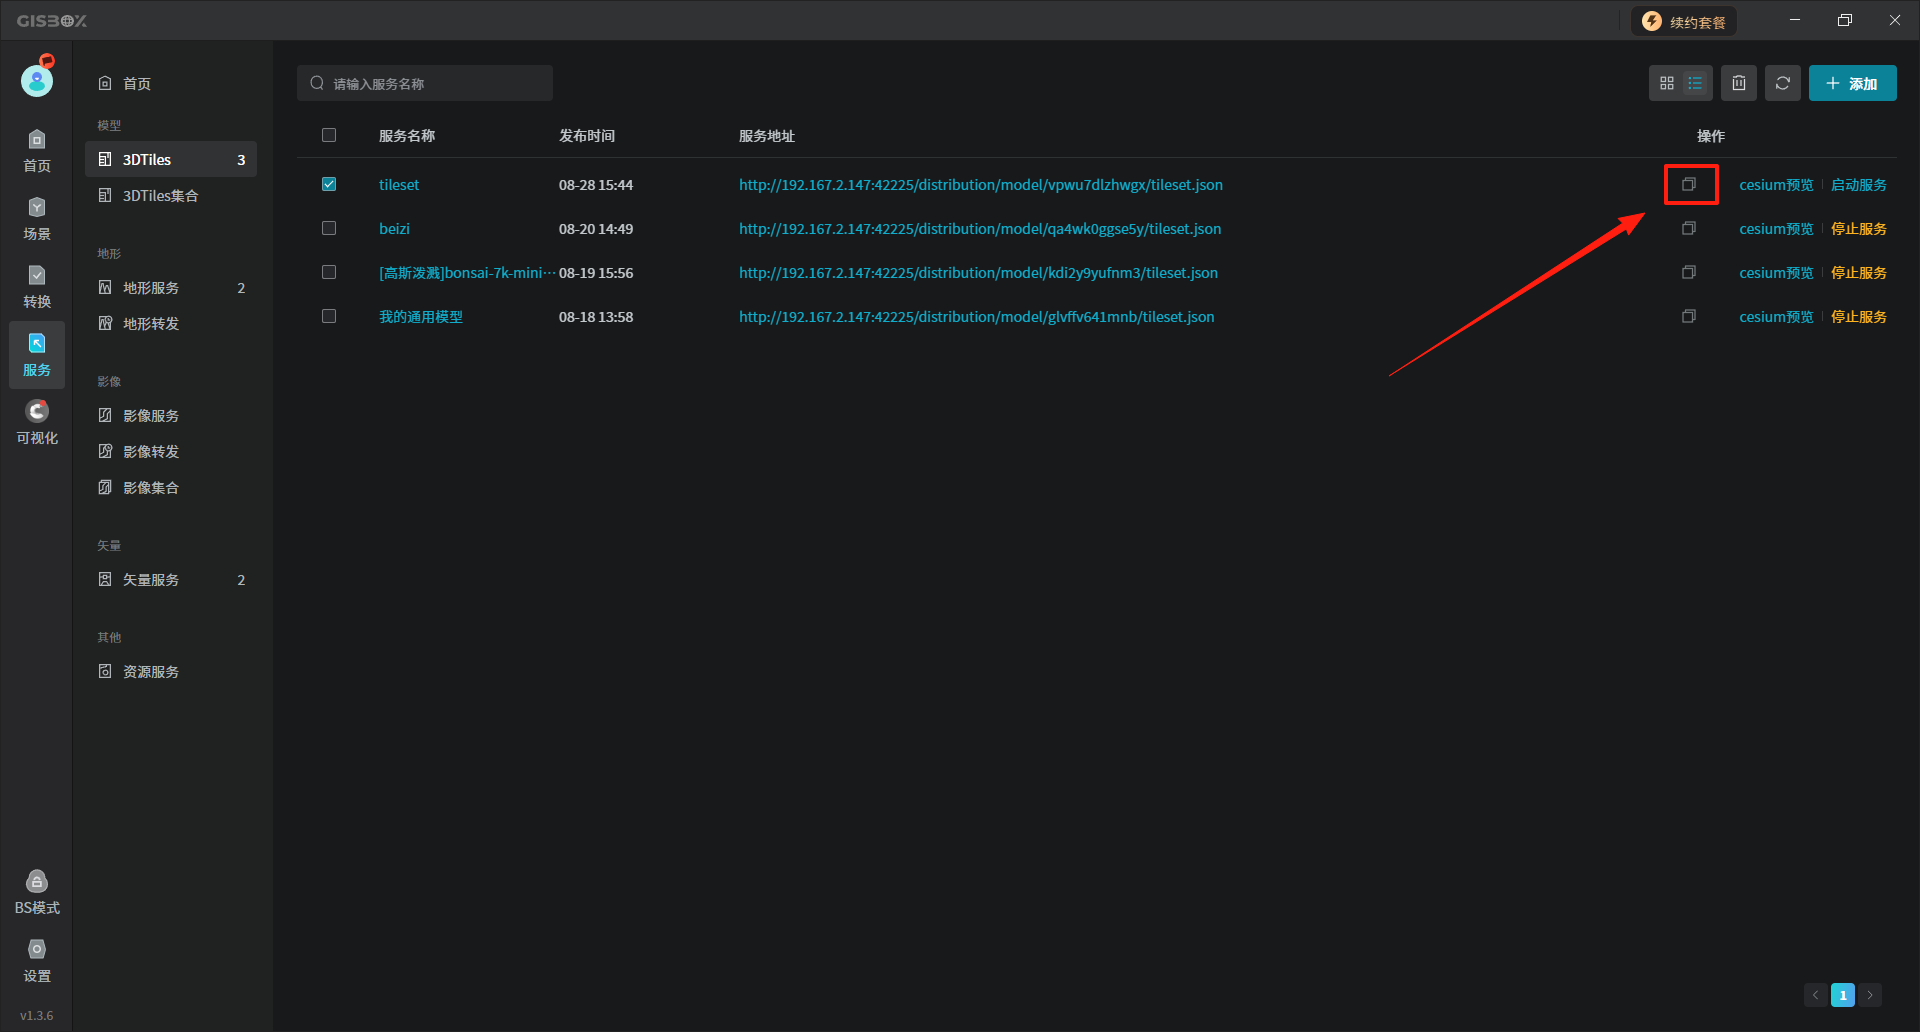Uncheck the tileset row checkbox
This screenshot has height=1032, width=1920.
[329, 184]
